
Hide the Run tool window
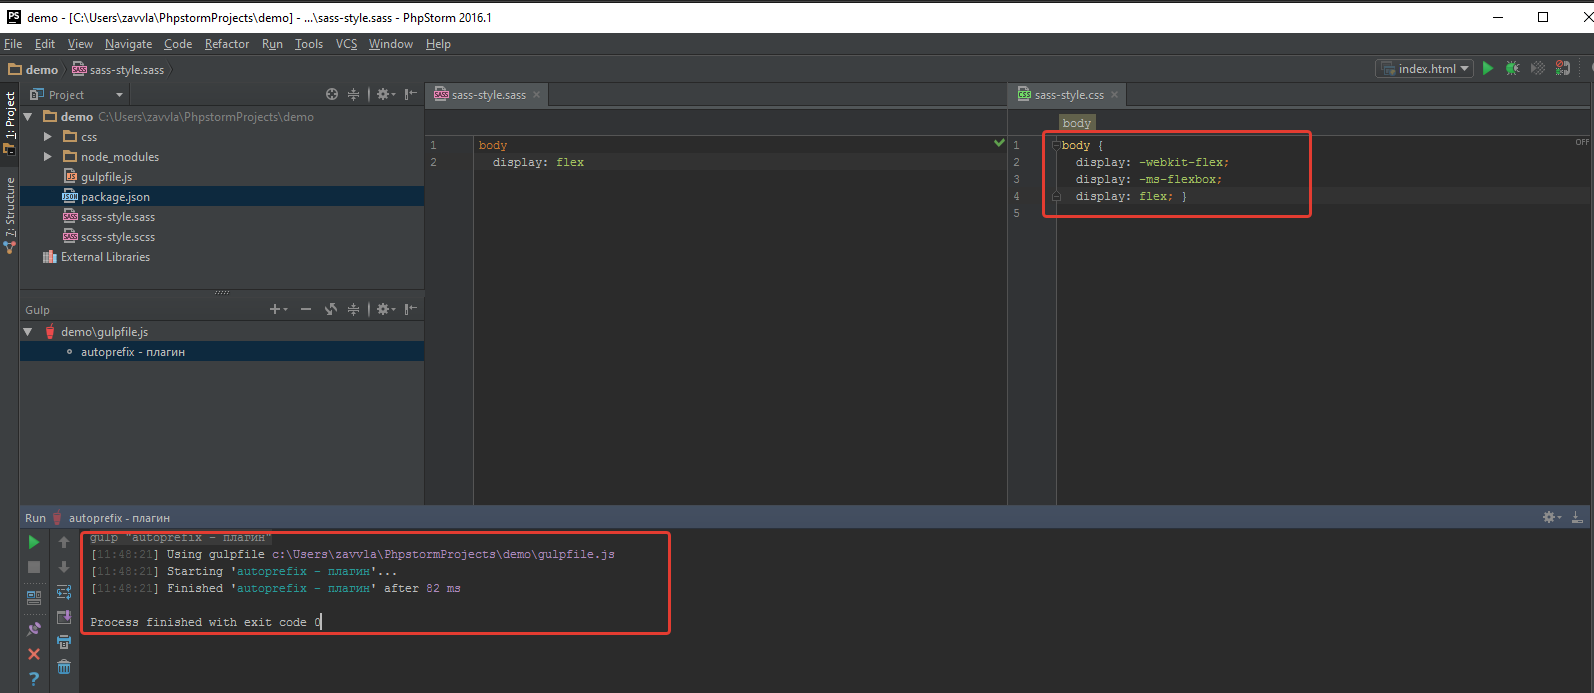tap(1577, 517)
